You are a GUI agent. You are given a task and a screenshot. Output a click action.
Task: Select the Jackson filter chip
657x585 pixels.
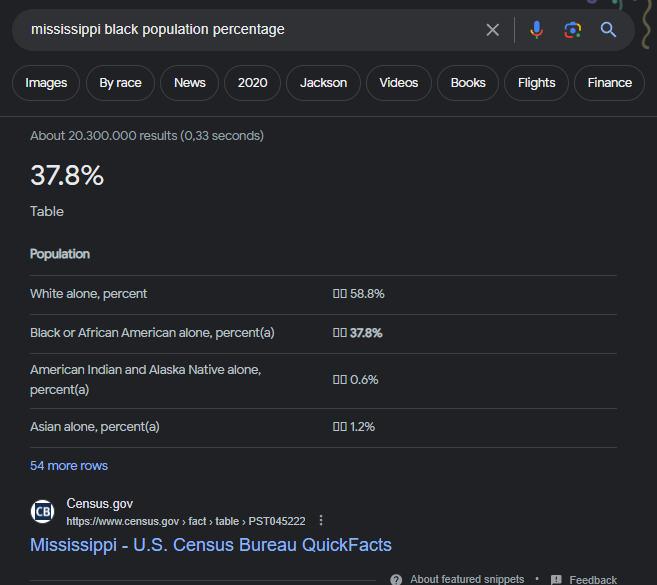323,83
